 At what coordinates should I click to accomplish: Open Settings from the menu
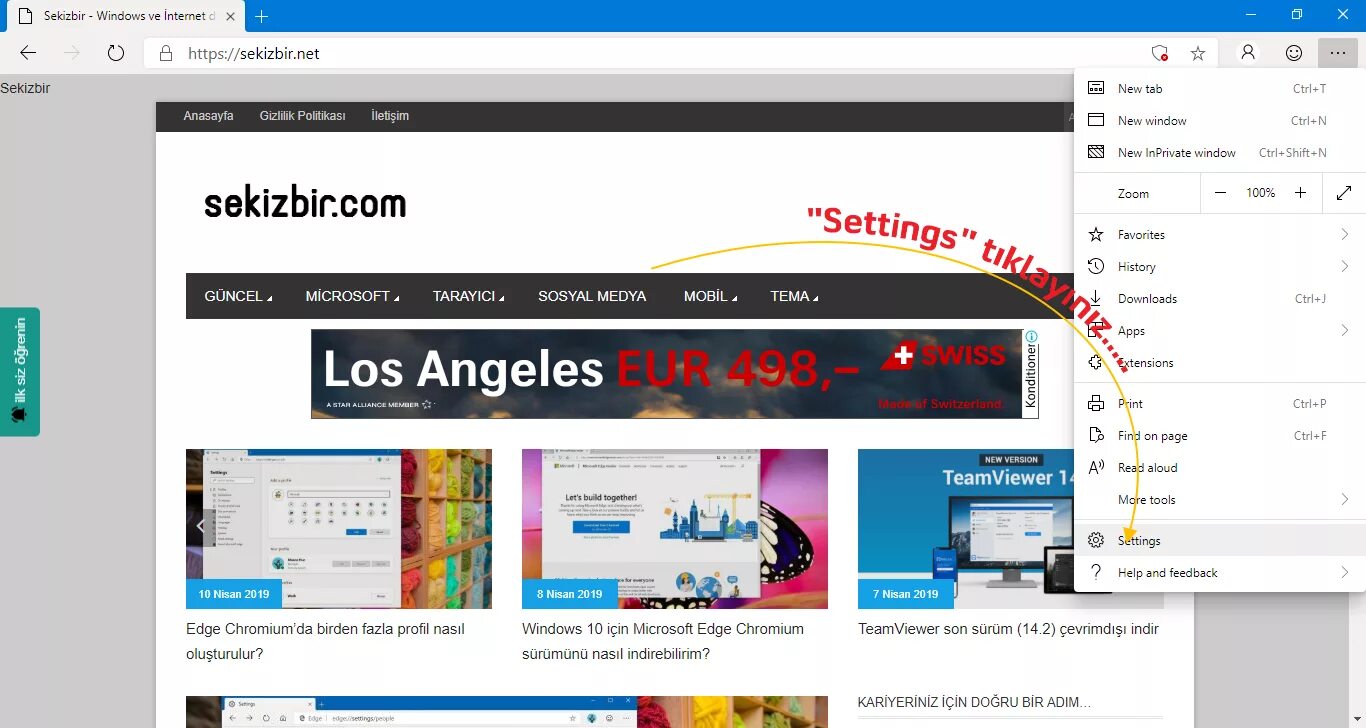(1220, 541)
